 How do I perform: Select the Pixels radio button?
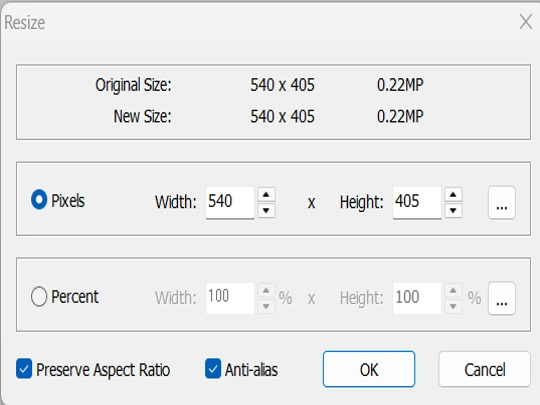click(39, 199)
